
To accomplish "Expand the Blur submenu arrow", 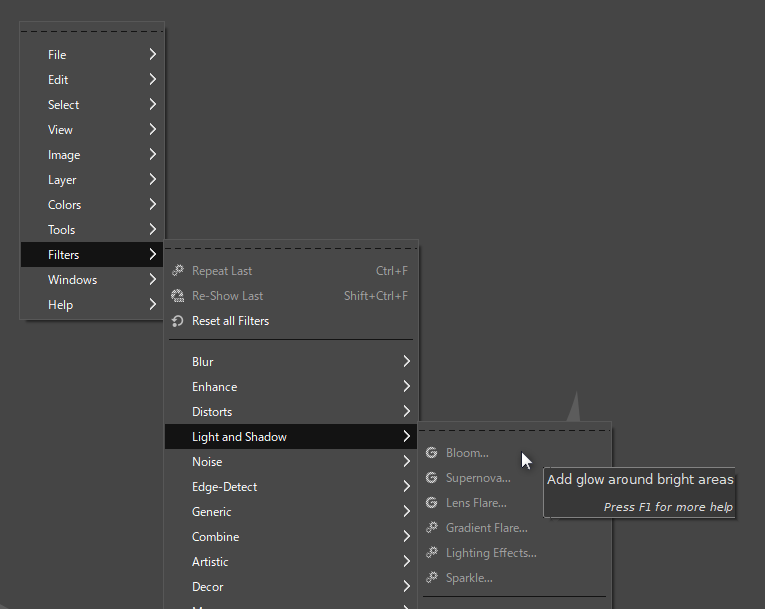I will [406, 361].
